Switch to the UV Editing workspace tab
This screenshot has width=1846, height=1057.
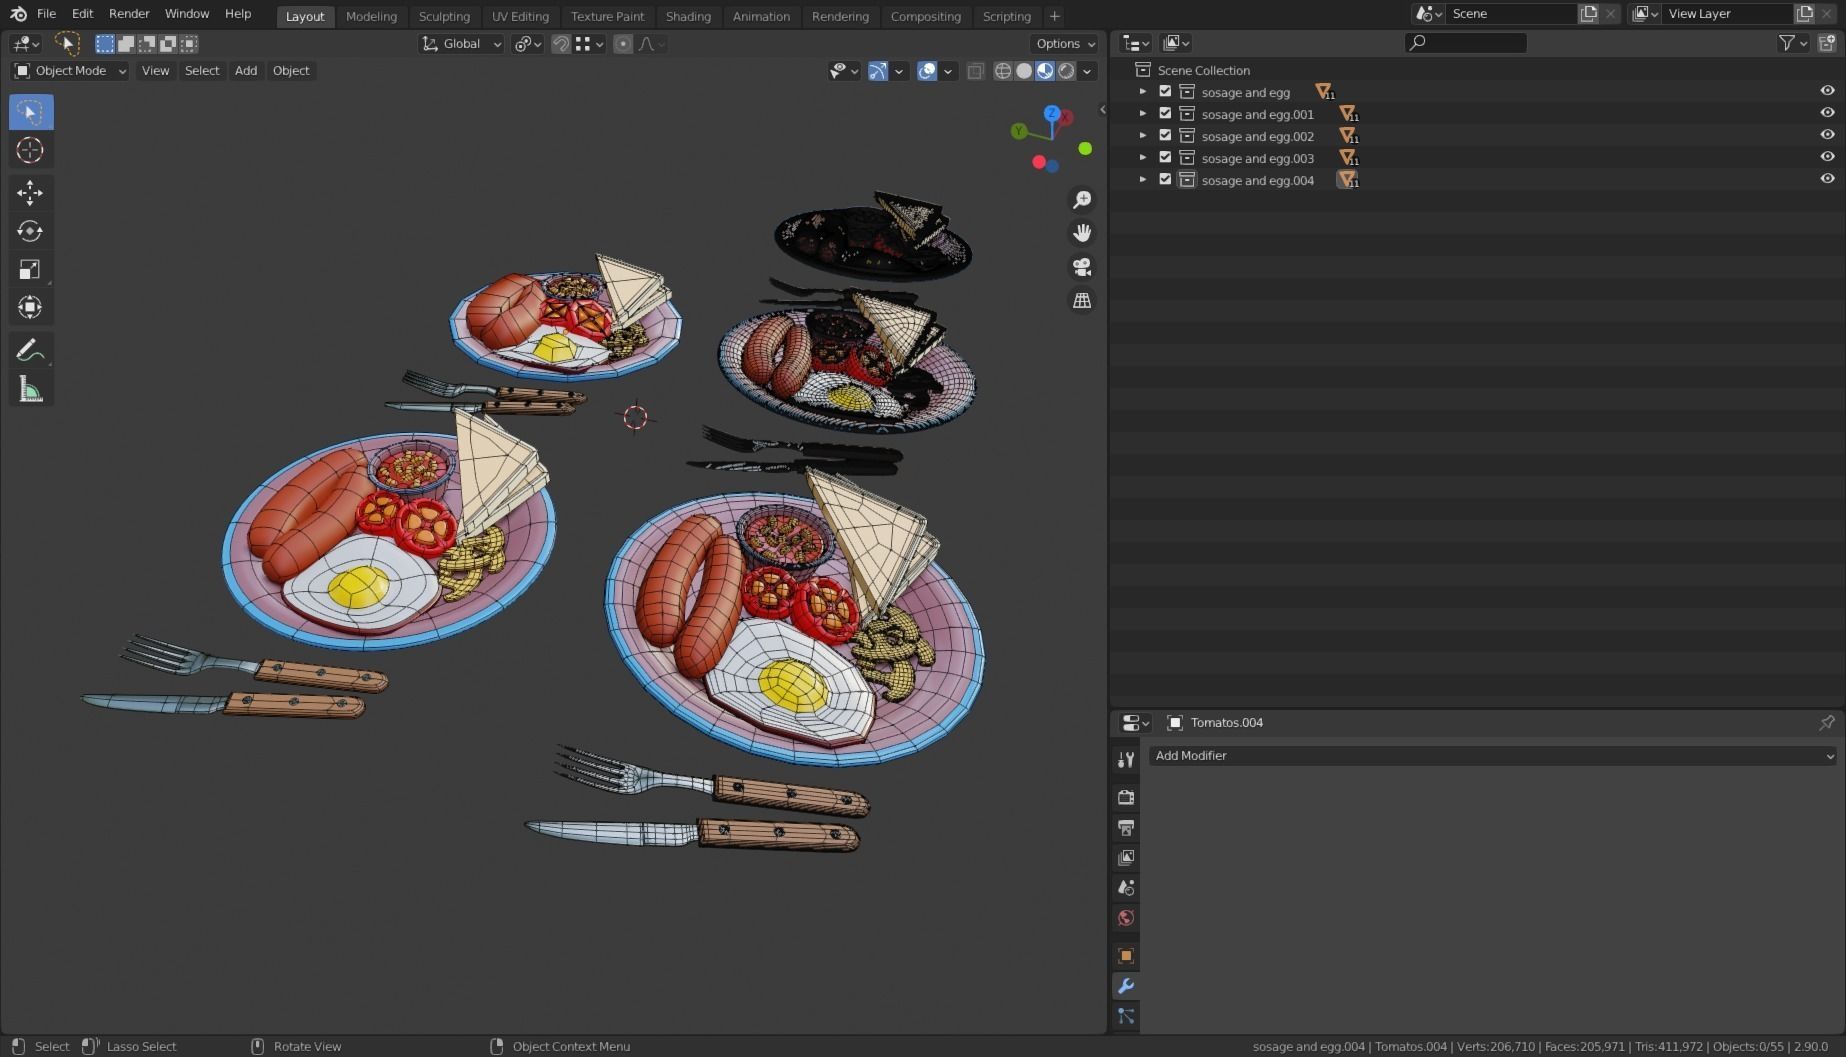[520, 16]
